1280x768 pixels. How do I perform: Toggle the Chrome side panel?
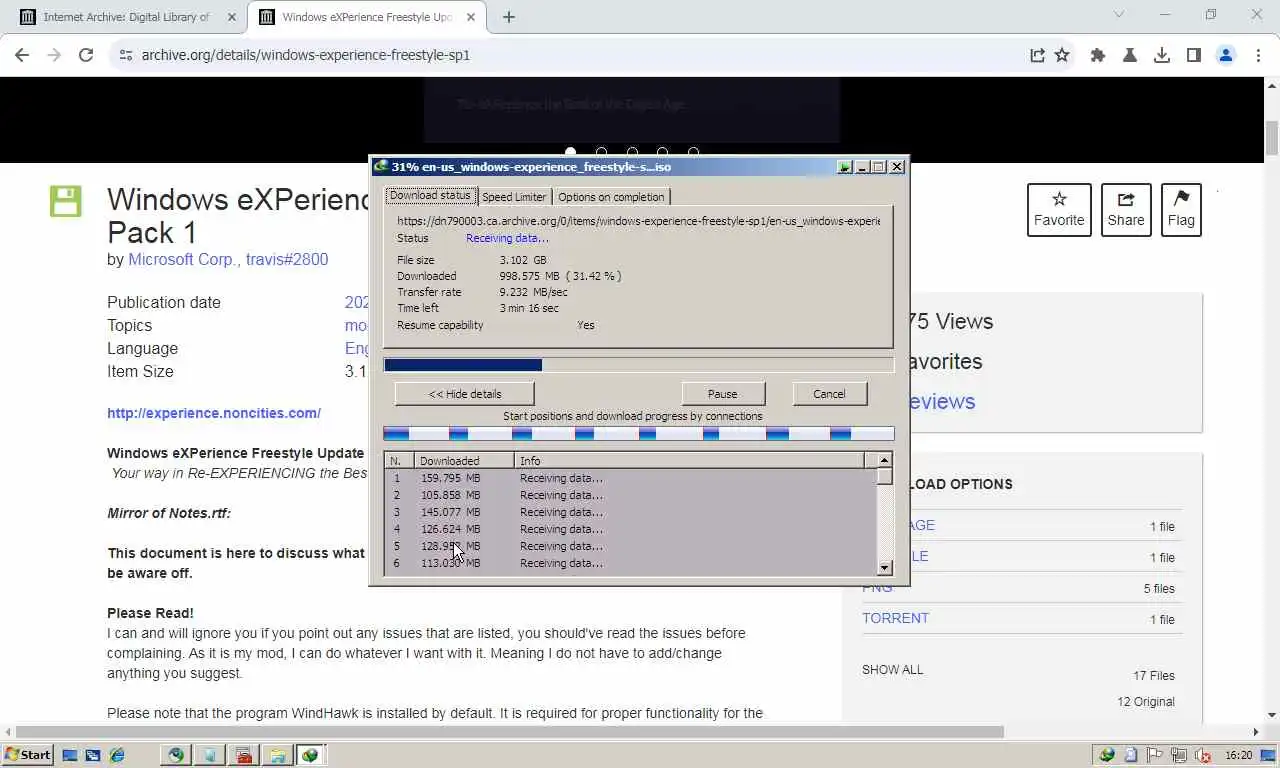pos(1194,55)
